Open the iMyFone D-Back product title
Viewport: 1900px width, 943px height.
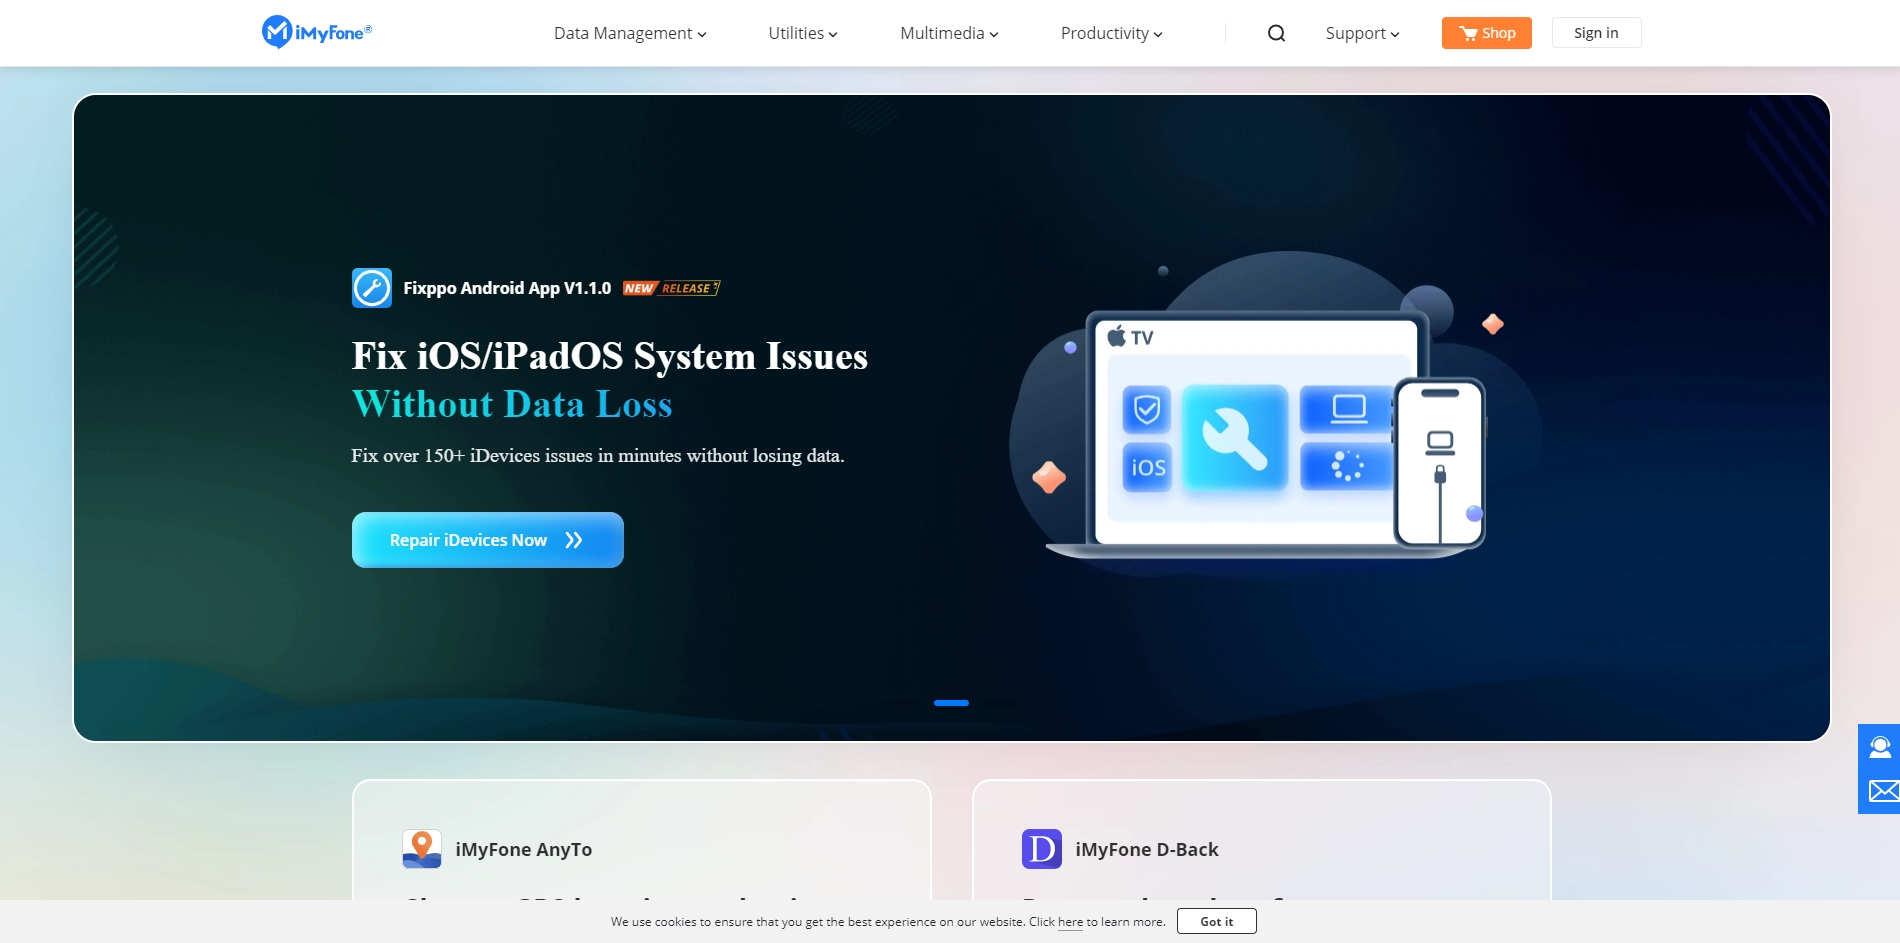[1147, 849]
